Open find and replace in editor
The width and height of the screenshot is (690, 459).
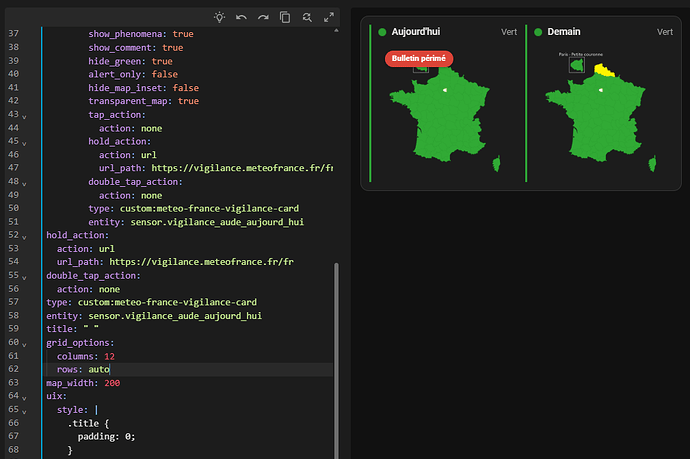point(307,17)
